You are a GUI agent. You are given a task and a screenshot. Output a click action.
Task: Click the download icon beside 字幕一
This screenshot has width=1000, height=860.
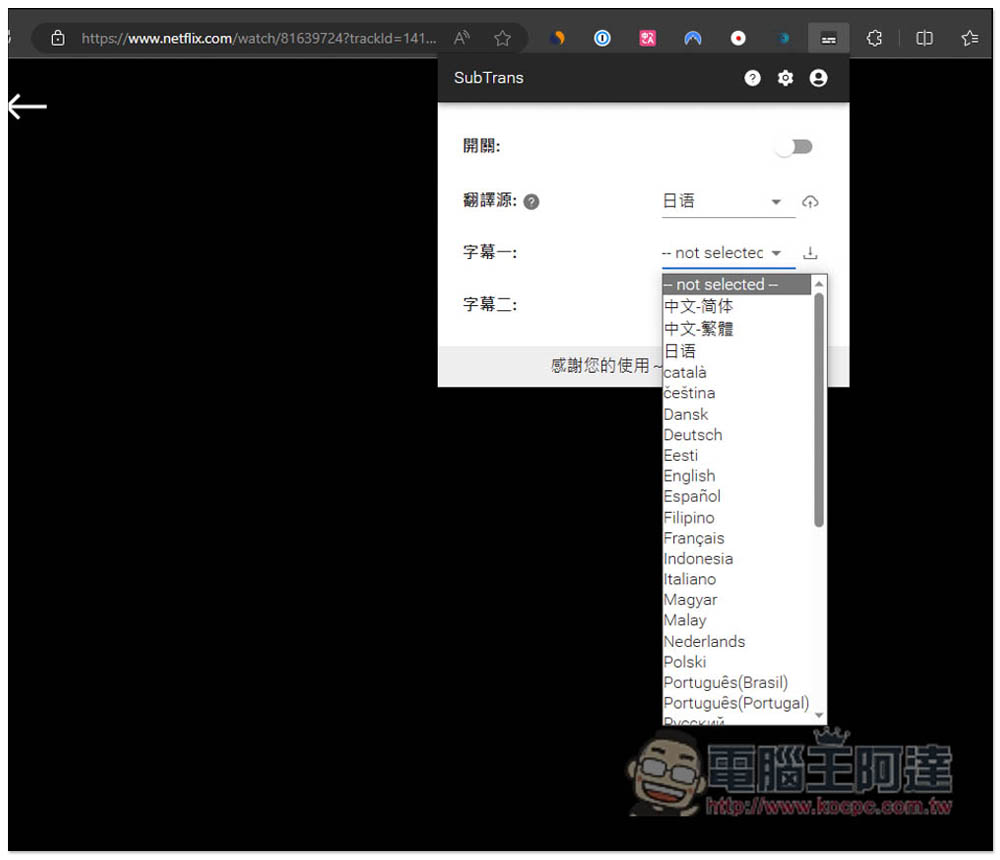coord(810,253)
